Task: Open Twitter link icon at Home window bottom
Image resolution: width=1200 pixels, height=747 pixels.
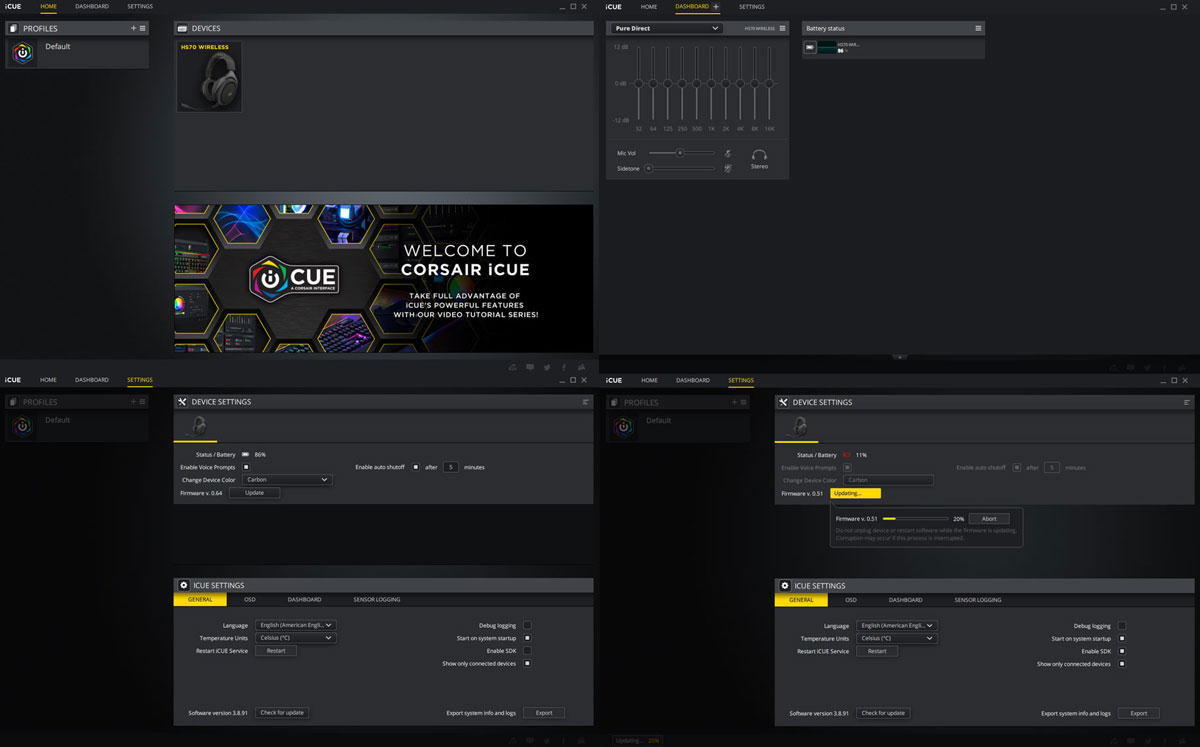Action: (x=546, y=367)
